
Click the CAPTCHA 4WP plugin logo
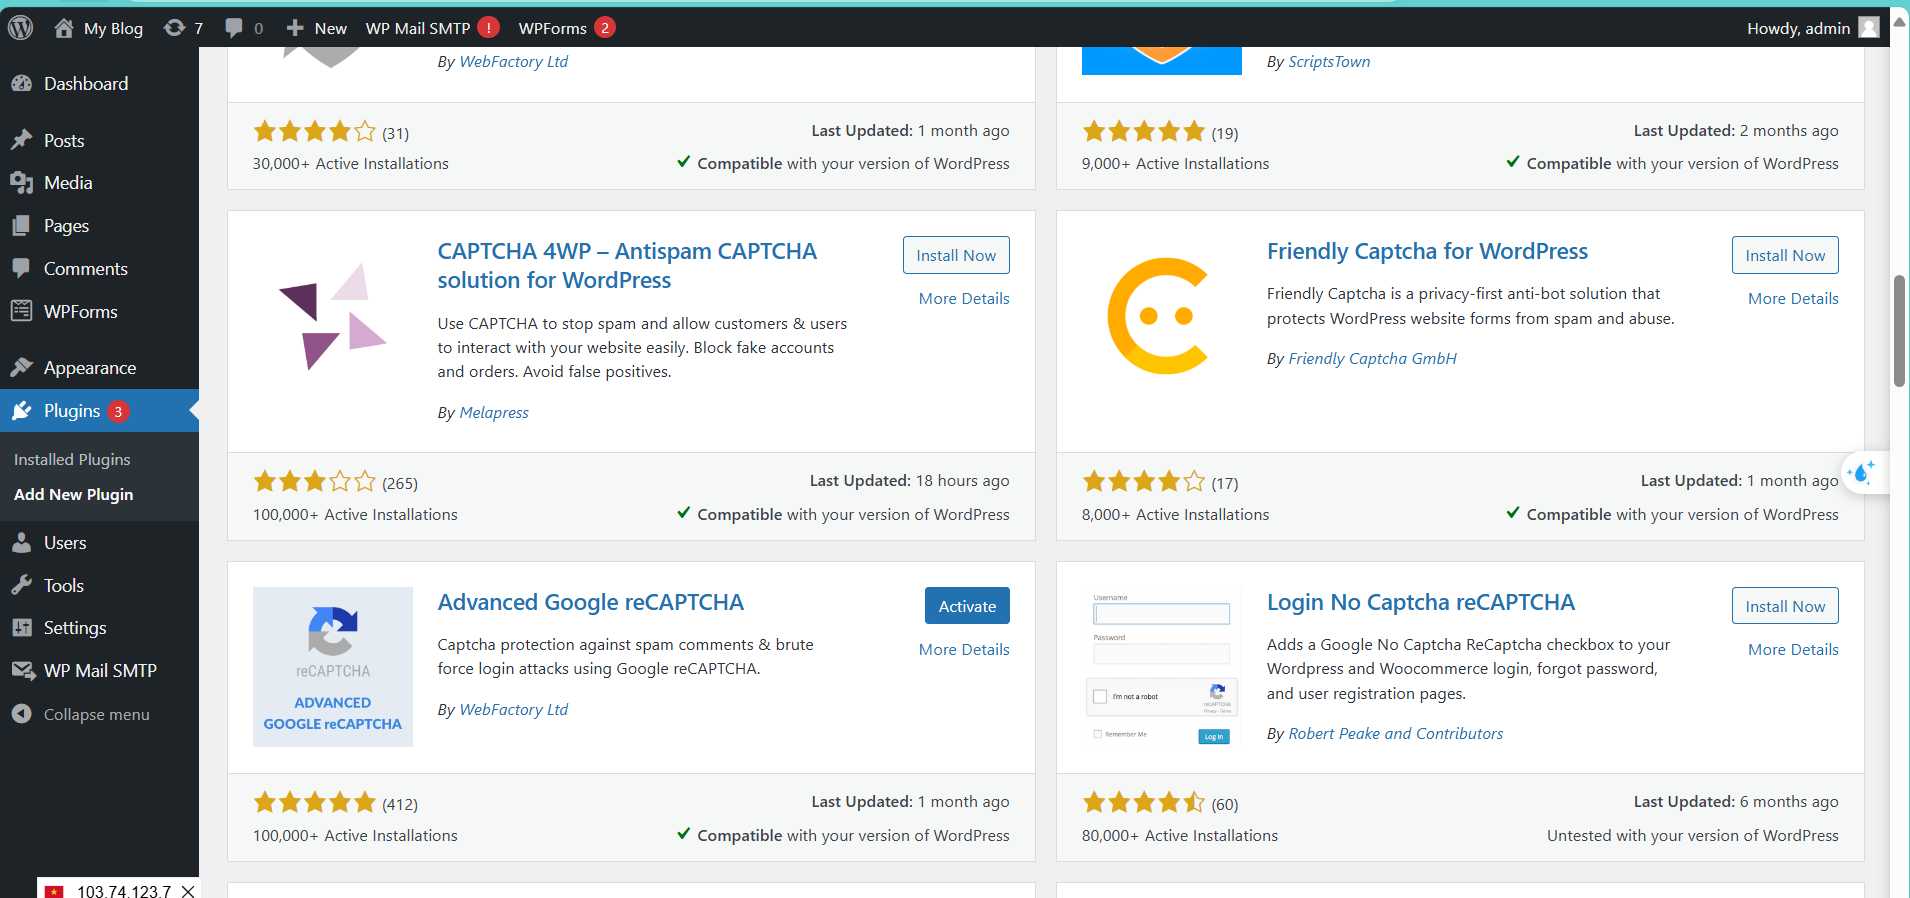[x=333, y=316]
